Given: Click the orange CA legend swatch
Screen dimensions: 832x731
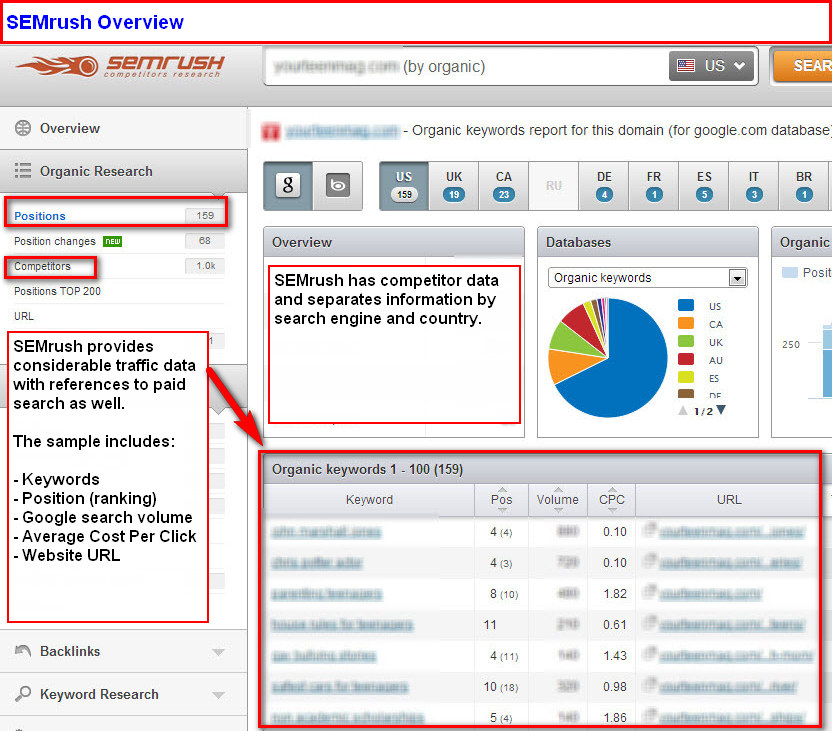Looking at the screenshot, I should [x=686, y=323].
